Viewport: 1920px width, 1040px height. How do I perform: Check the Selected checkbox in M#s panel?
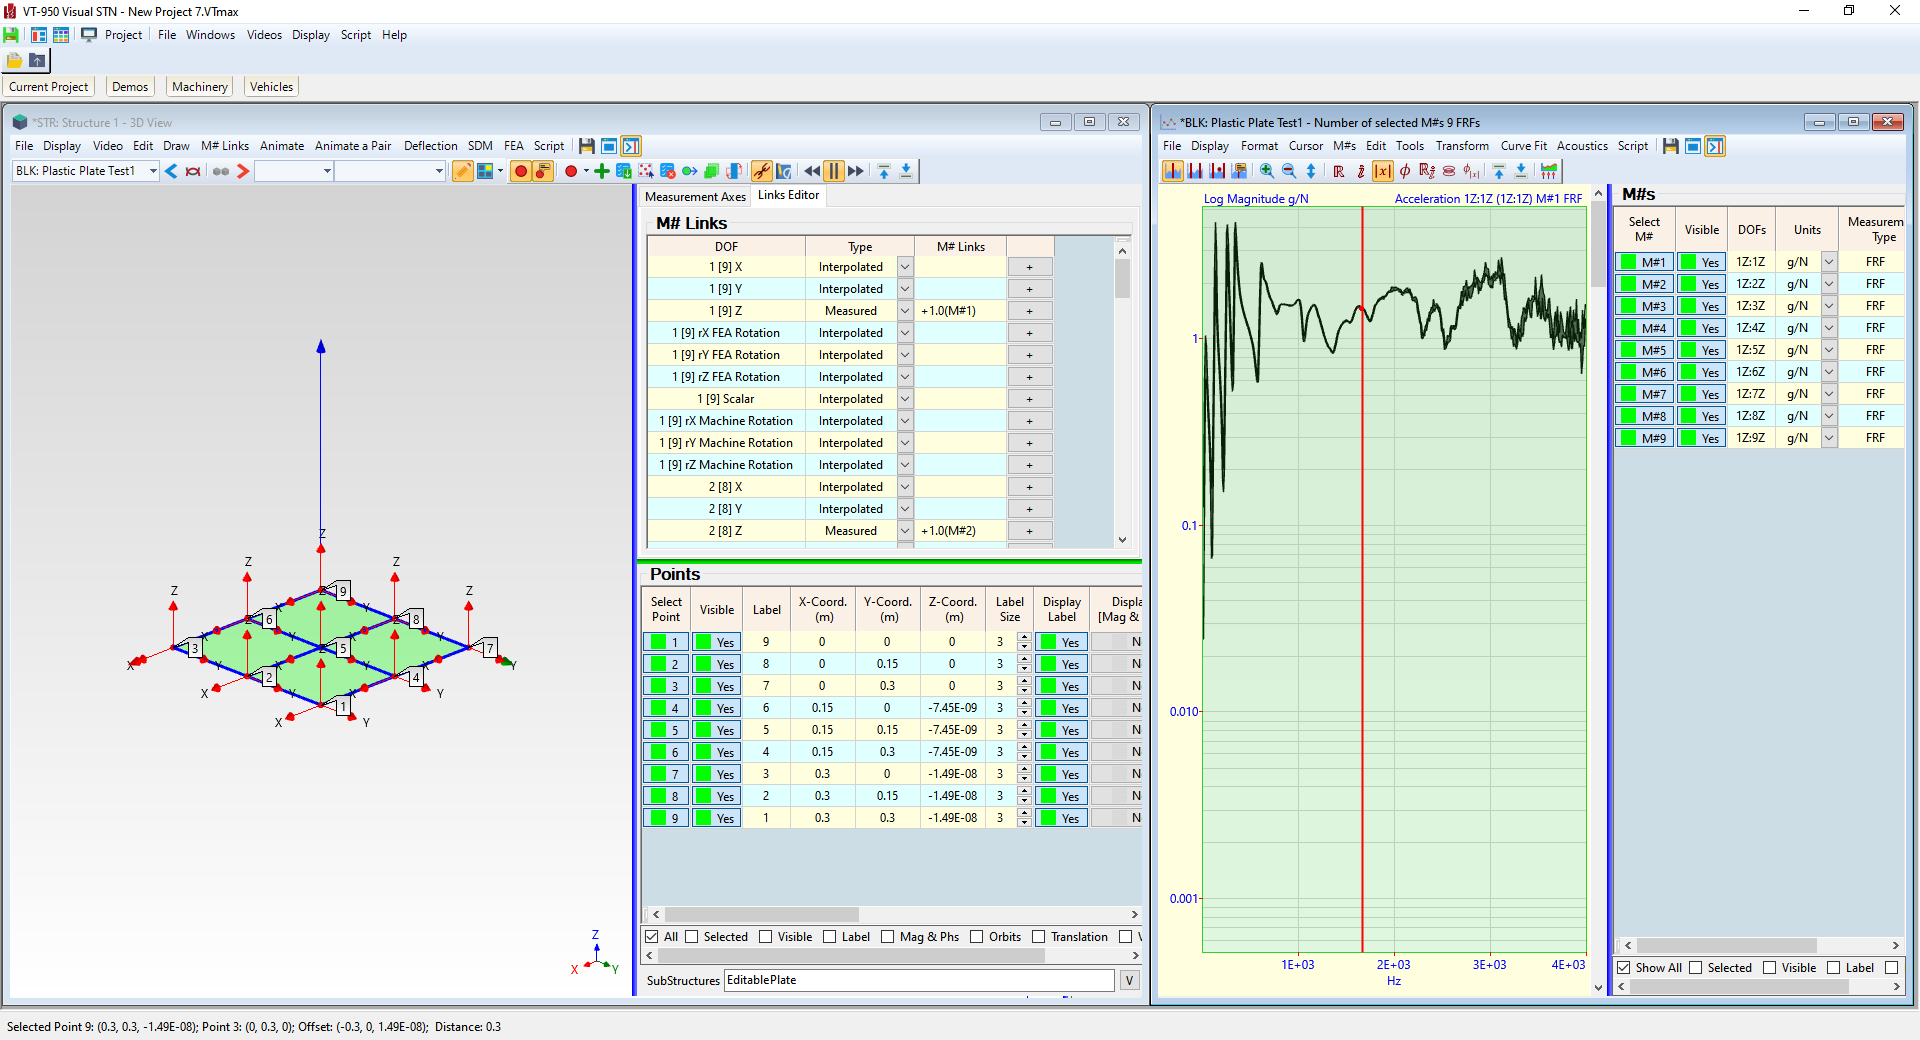click(x=1696, y=968)
